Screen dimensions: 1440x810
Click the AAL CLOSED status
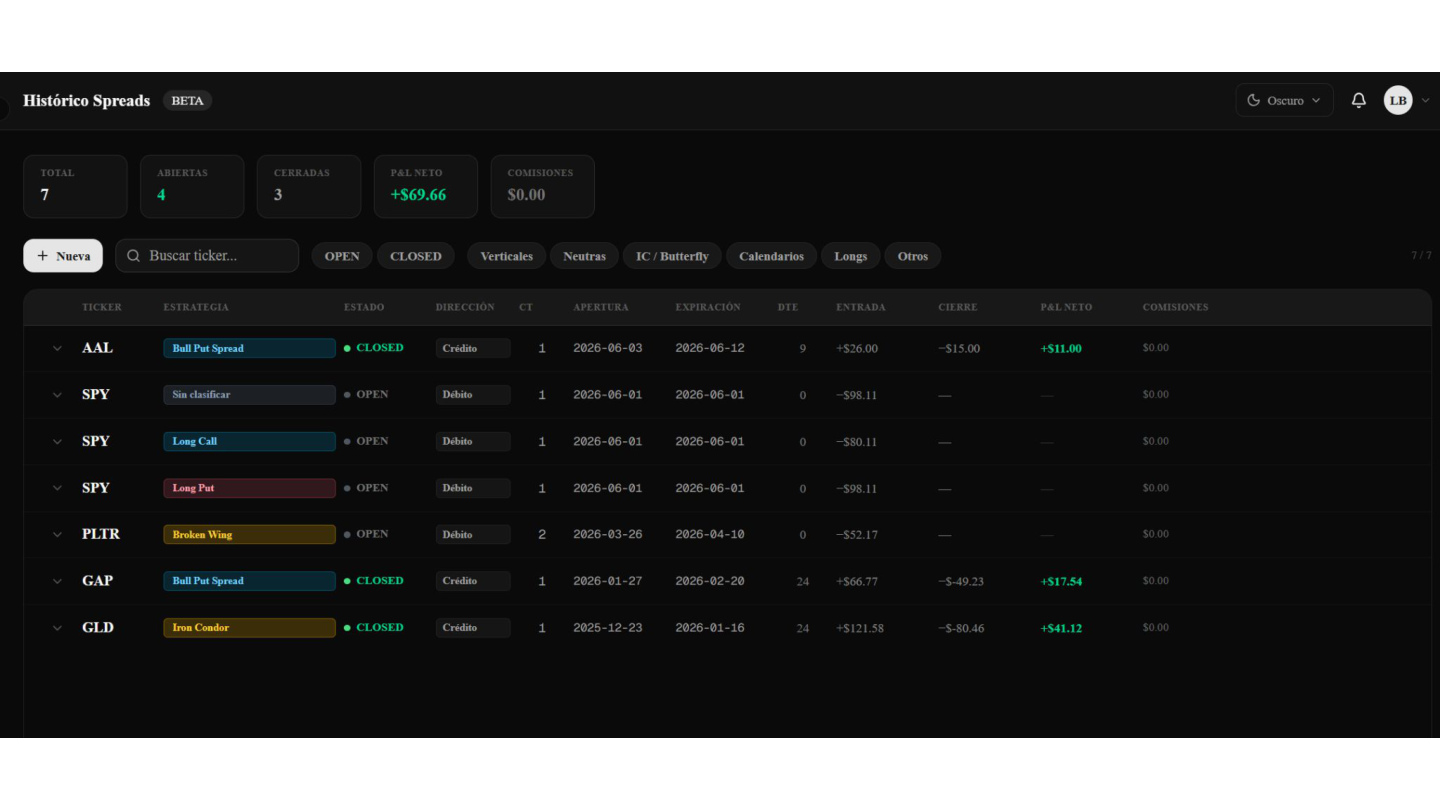click(x=374, y=348)
